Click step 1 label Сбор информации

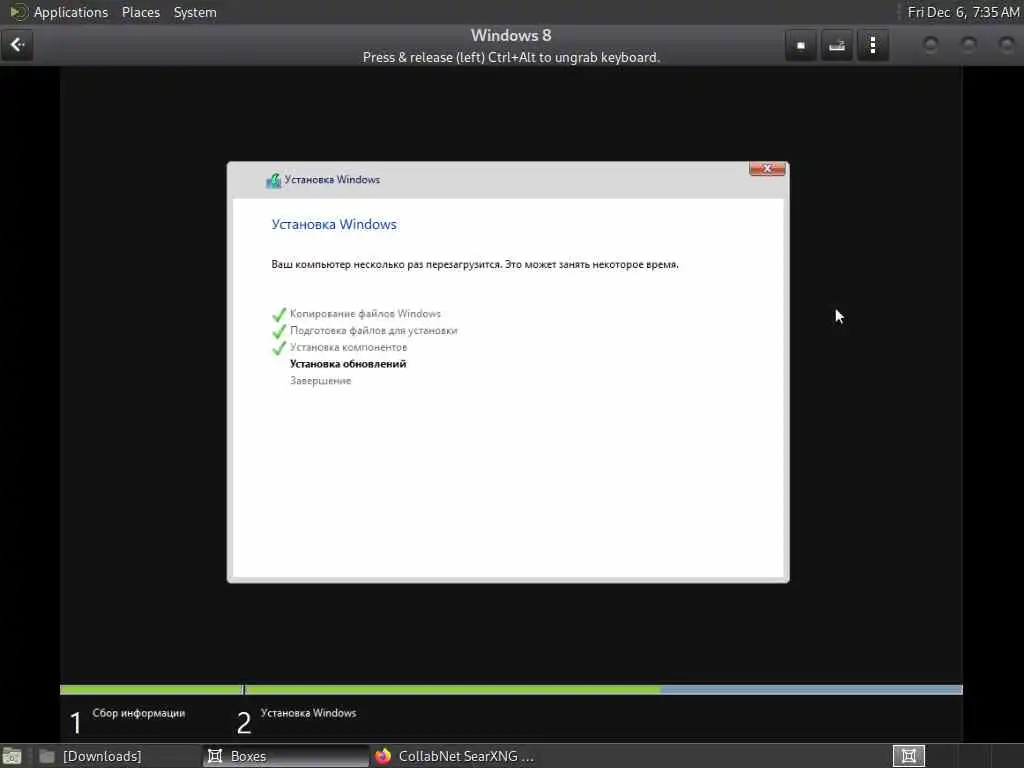coord(138,713)
